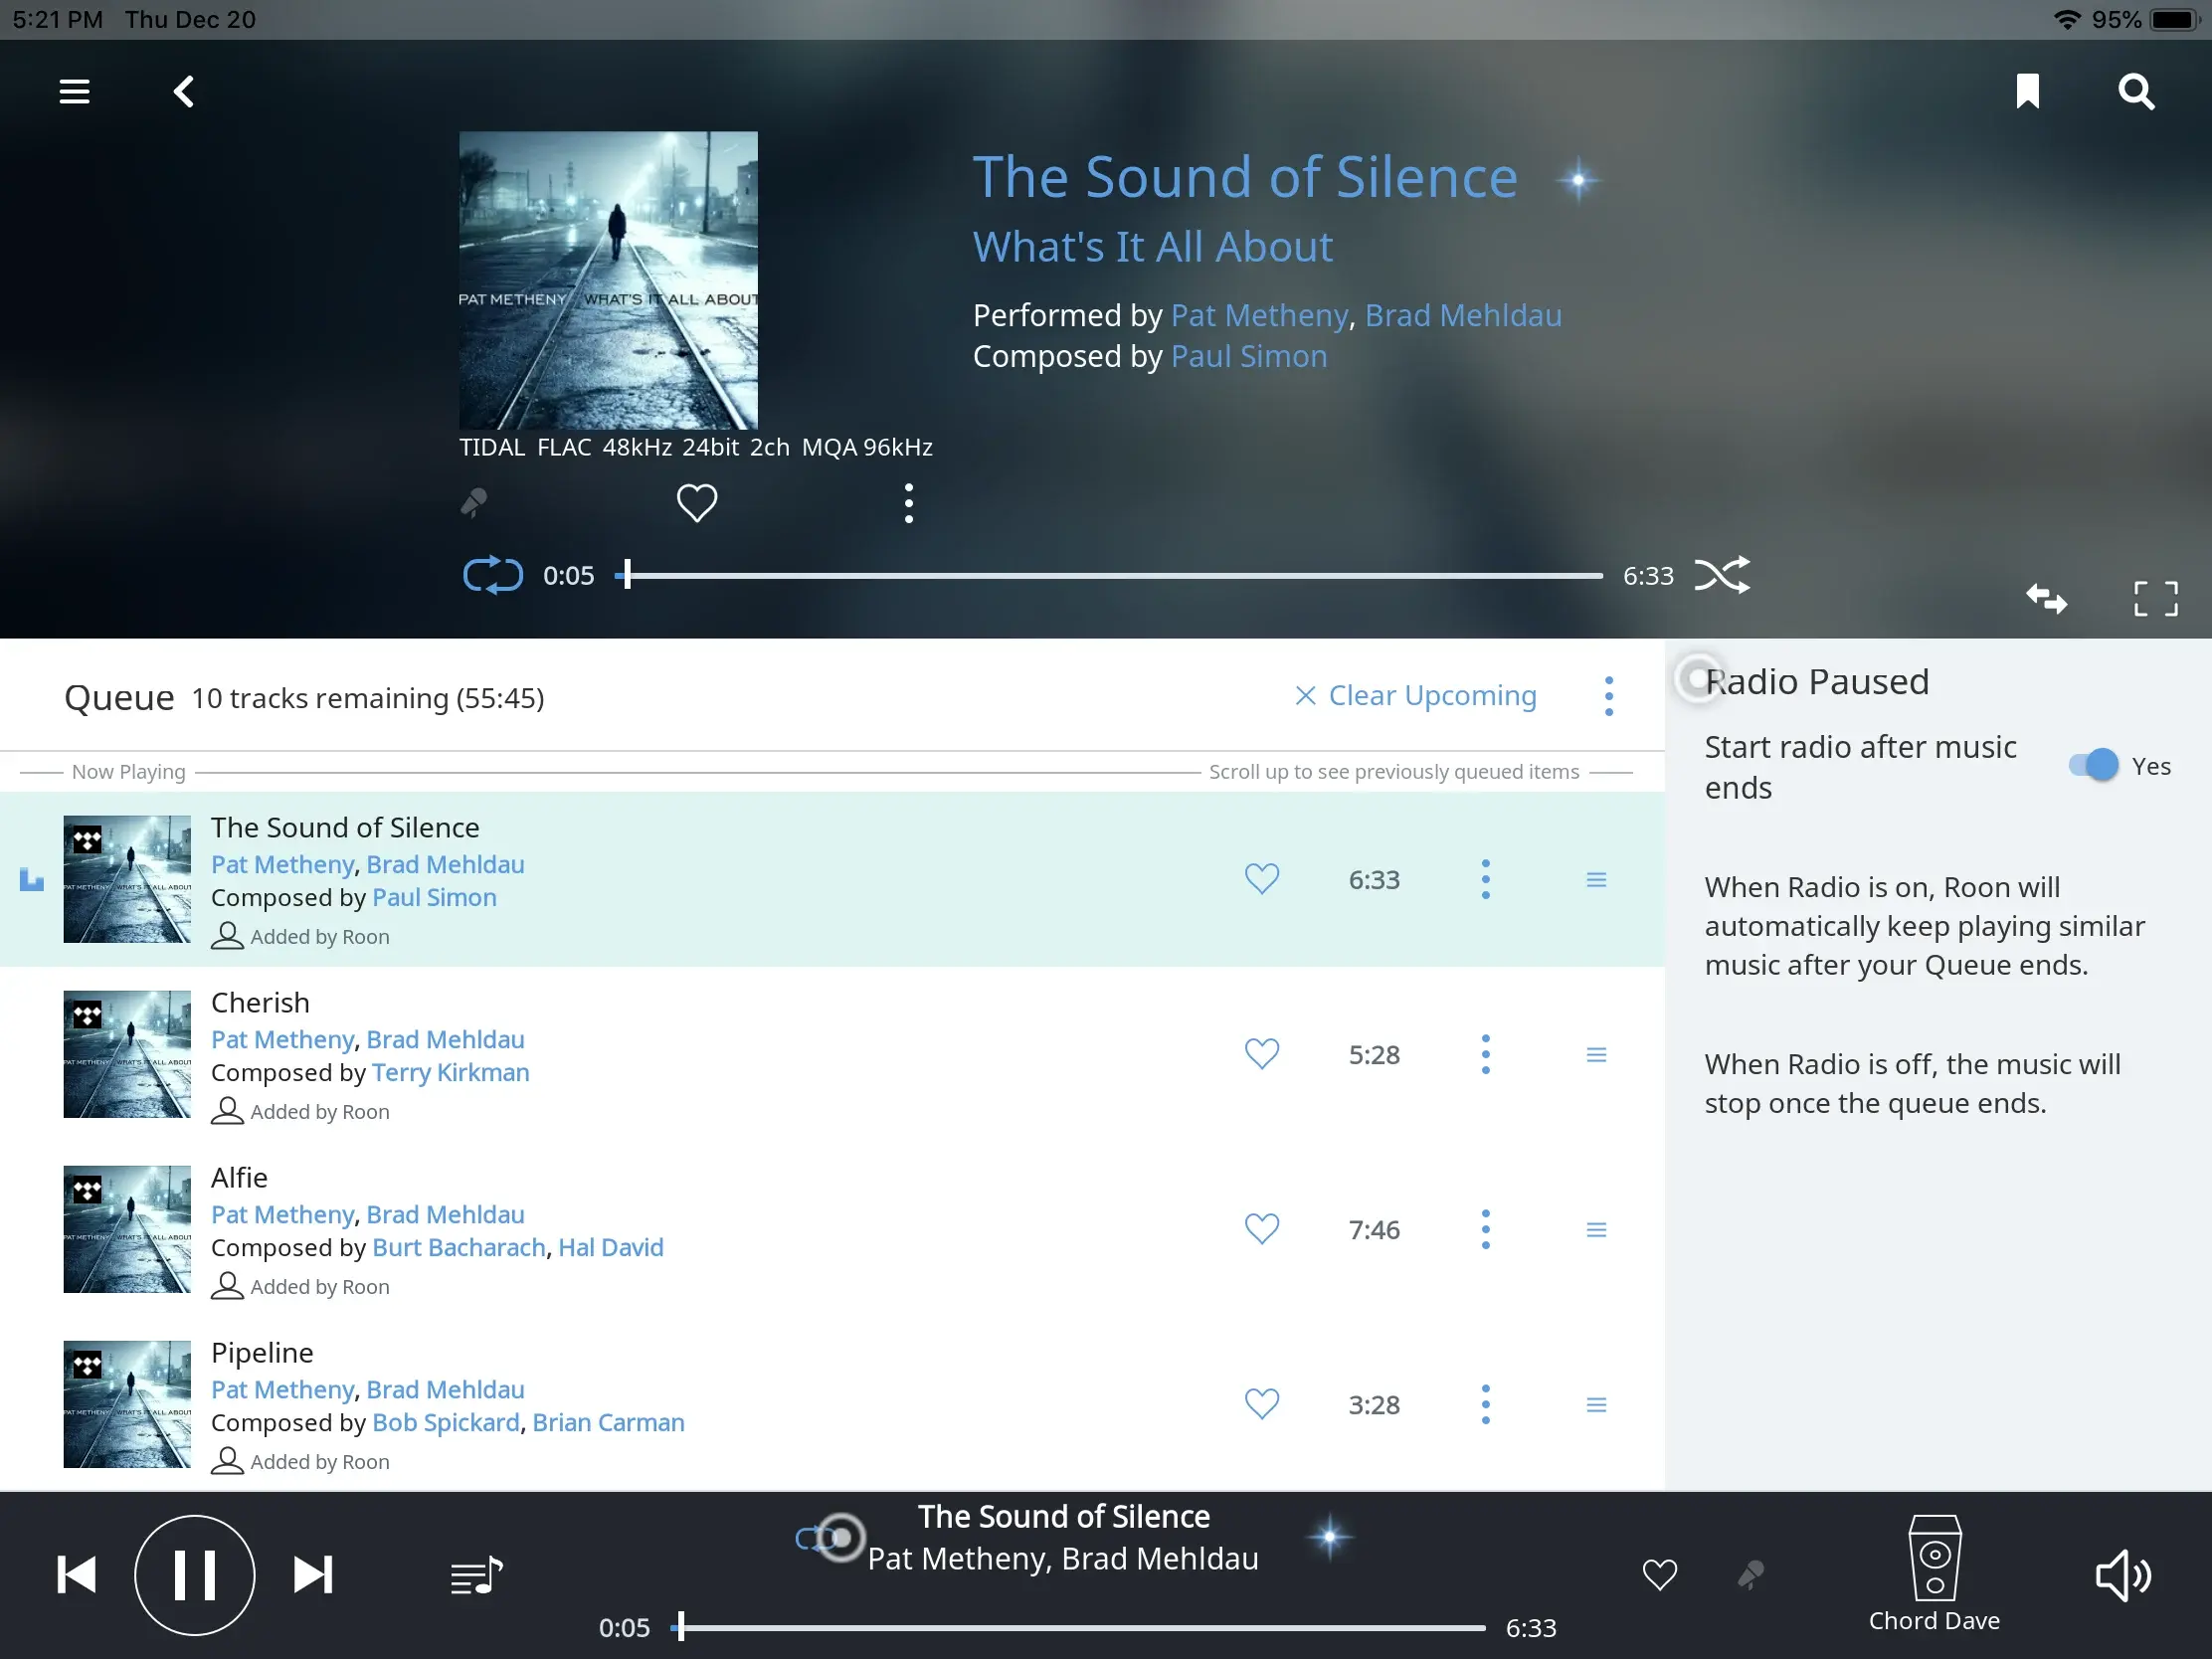Grab reorder handle for The Sound of Silence row
Image resolution: width=2212 pixels, height=1659 pixels.
(x=1596, y=880)
